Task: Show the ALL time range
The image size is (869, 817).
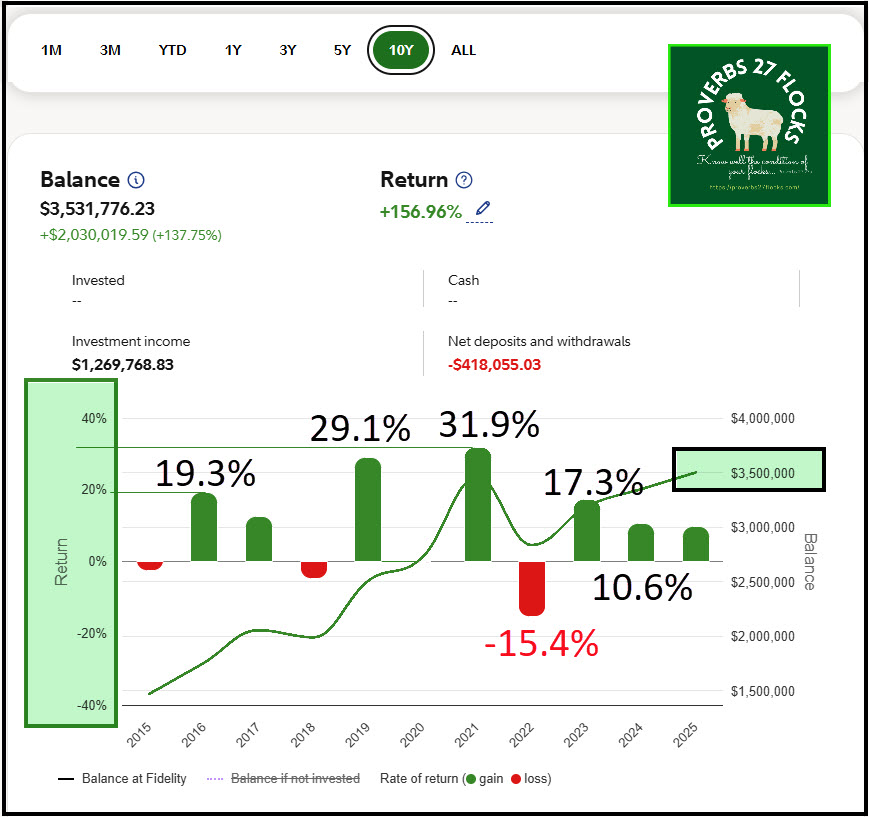Action: click(464, 50)
